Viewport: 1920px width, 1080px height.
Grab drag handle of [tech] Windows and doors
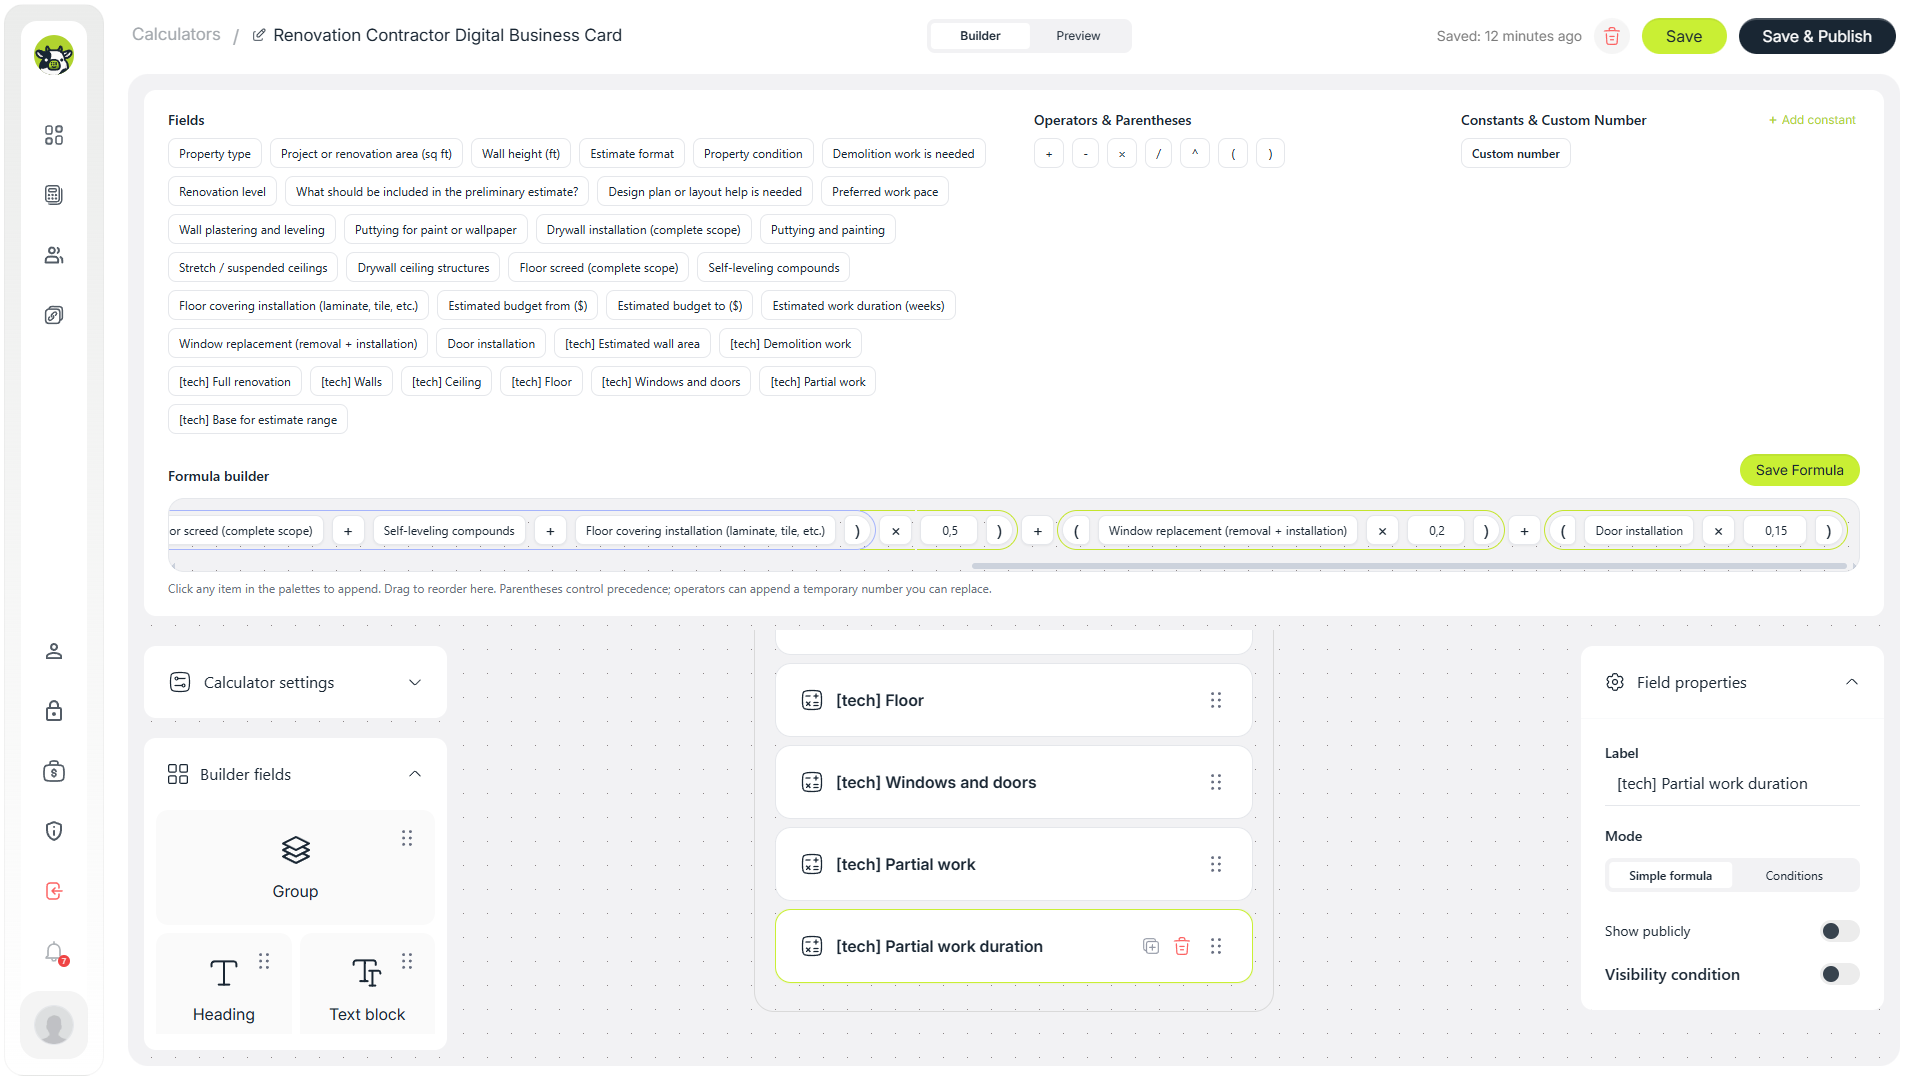(x=1216, y=782)
